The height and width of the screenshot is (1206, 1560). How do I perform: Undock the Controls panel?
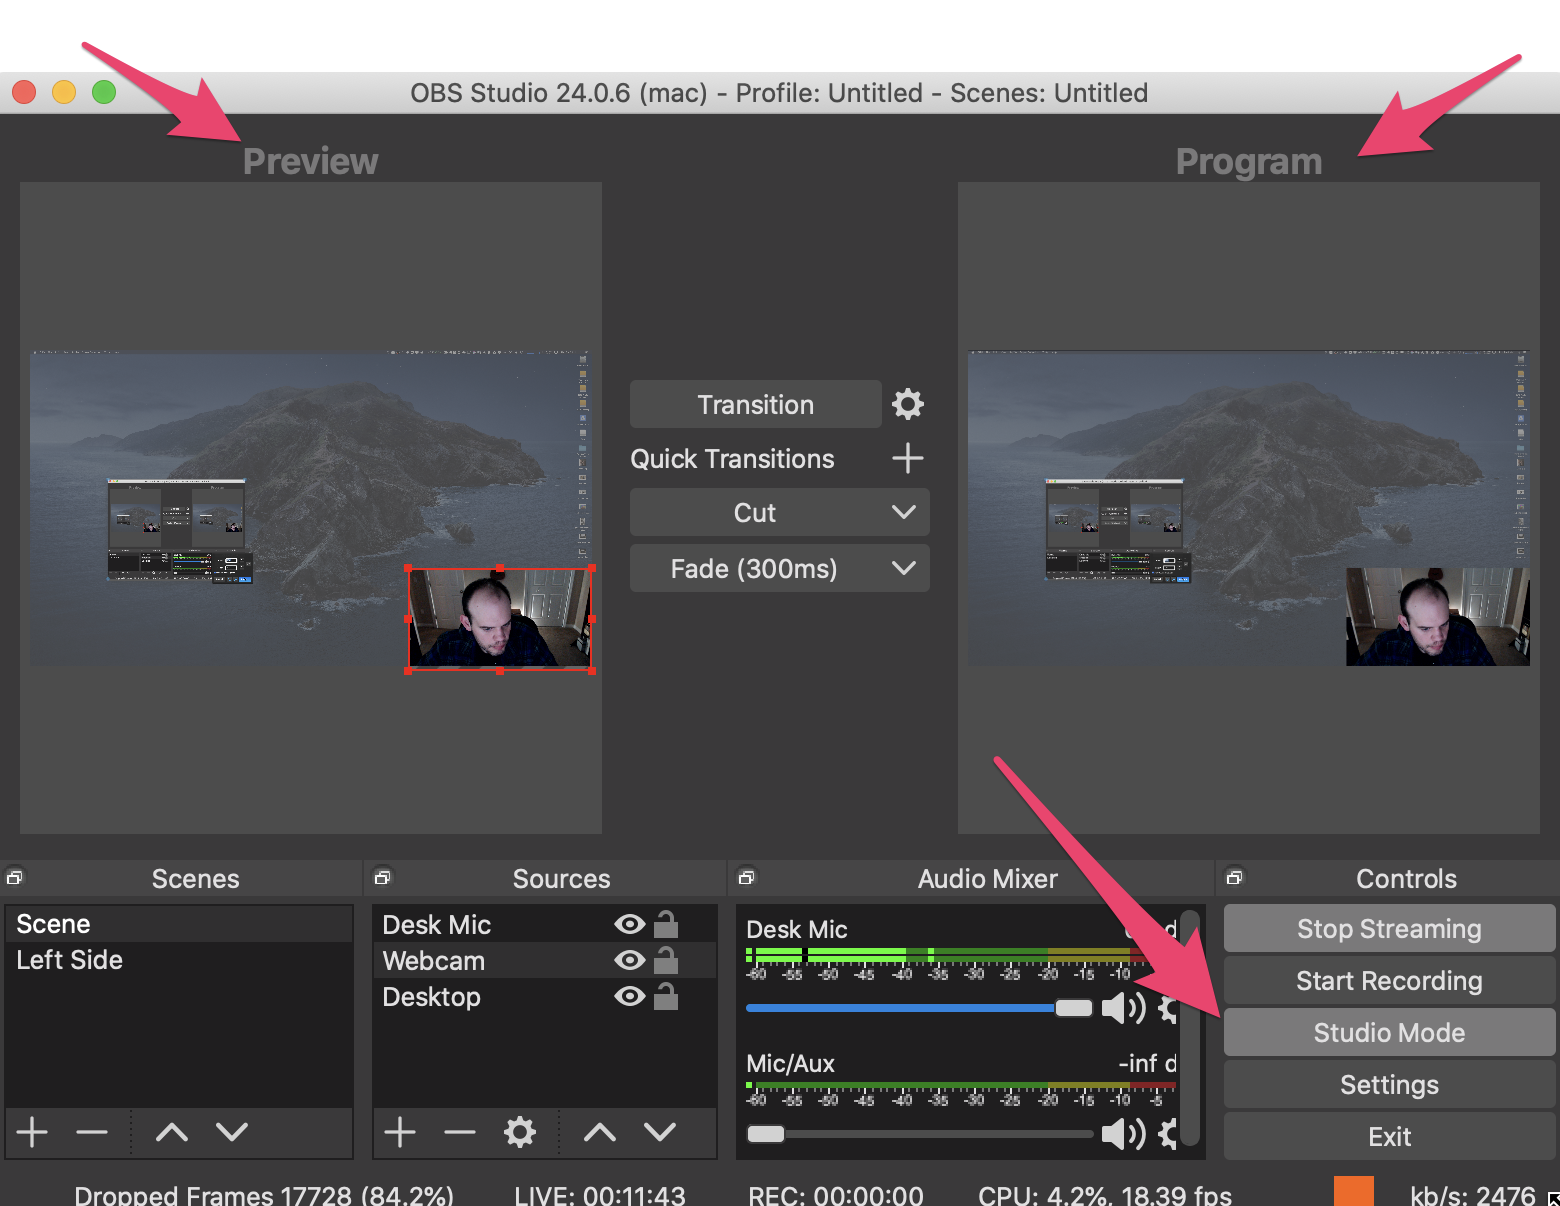tap(1234, 878)
